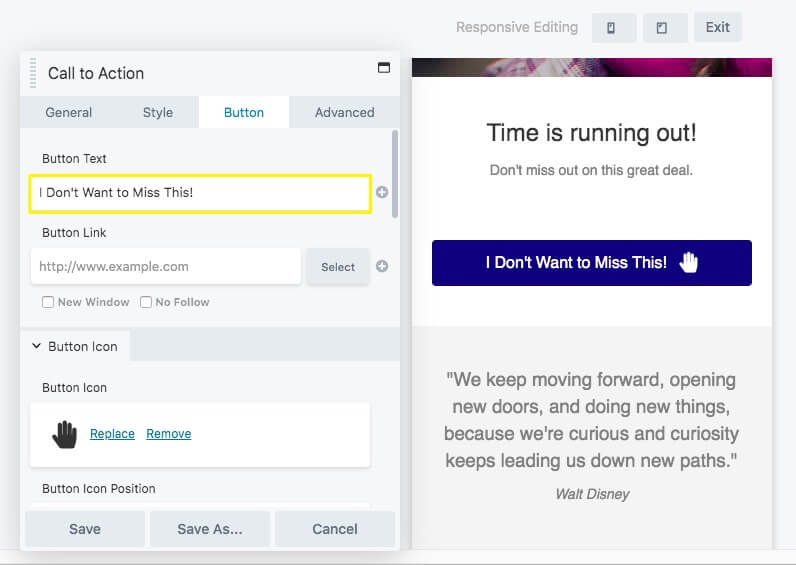Click the Button Icon Position label
The image size is (796, 565).
tap(98, 489)
